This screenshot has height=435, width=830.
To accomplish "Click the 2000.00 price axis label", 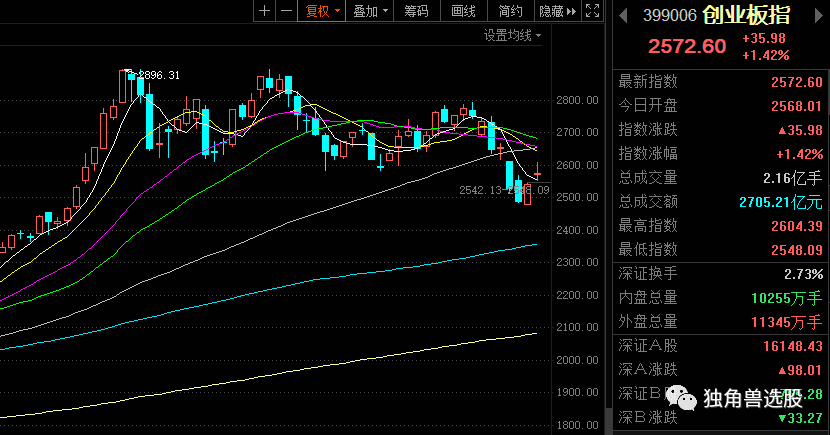I will (x=578, y=360).
